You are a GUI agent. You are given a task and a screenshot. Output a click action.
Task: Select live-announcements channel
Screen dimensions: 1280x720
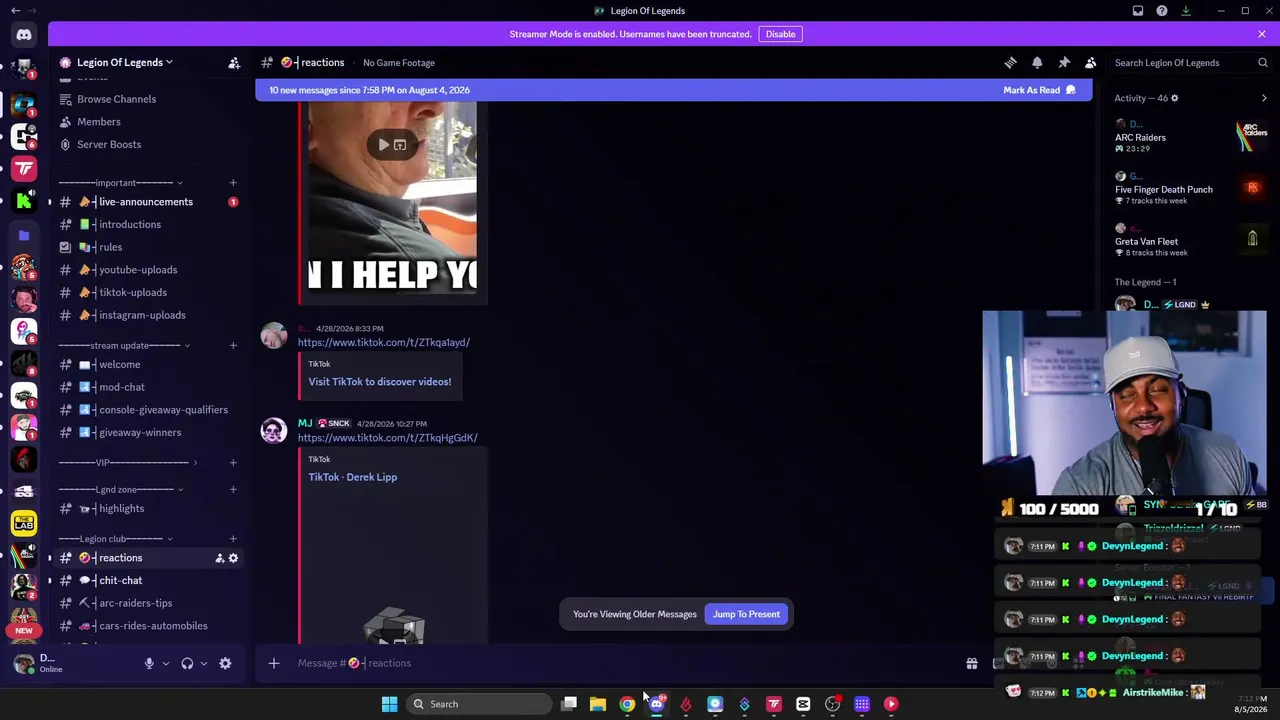148,202
